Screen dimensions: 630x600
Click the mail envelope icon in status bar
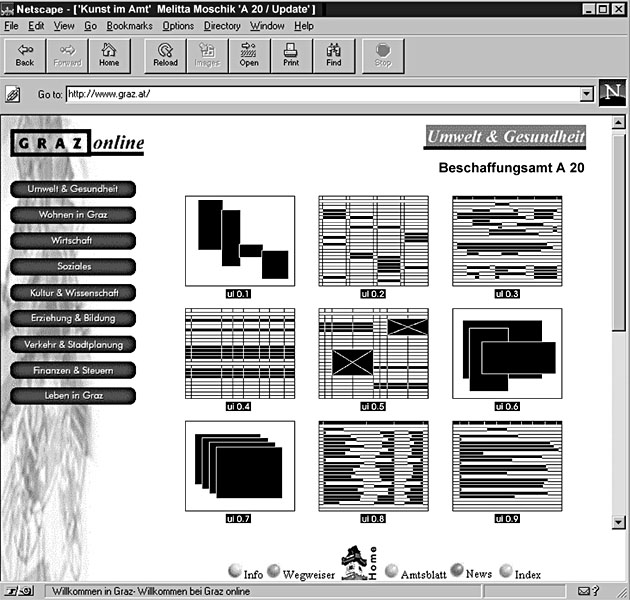click(x=583, y=591)
